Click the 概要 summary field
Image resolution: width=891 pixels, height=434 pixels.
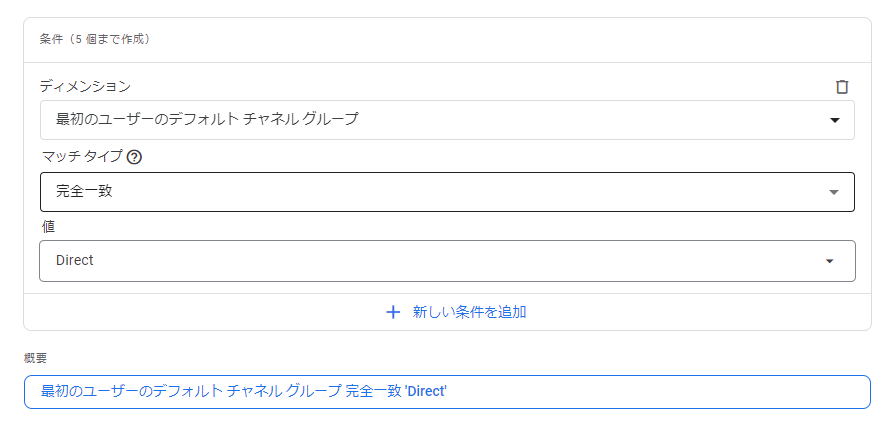click(447, 392)
